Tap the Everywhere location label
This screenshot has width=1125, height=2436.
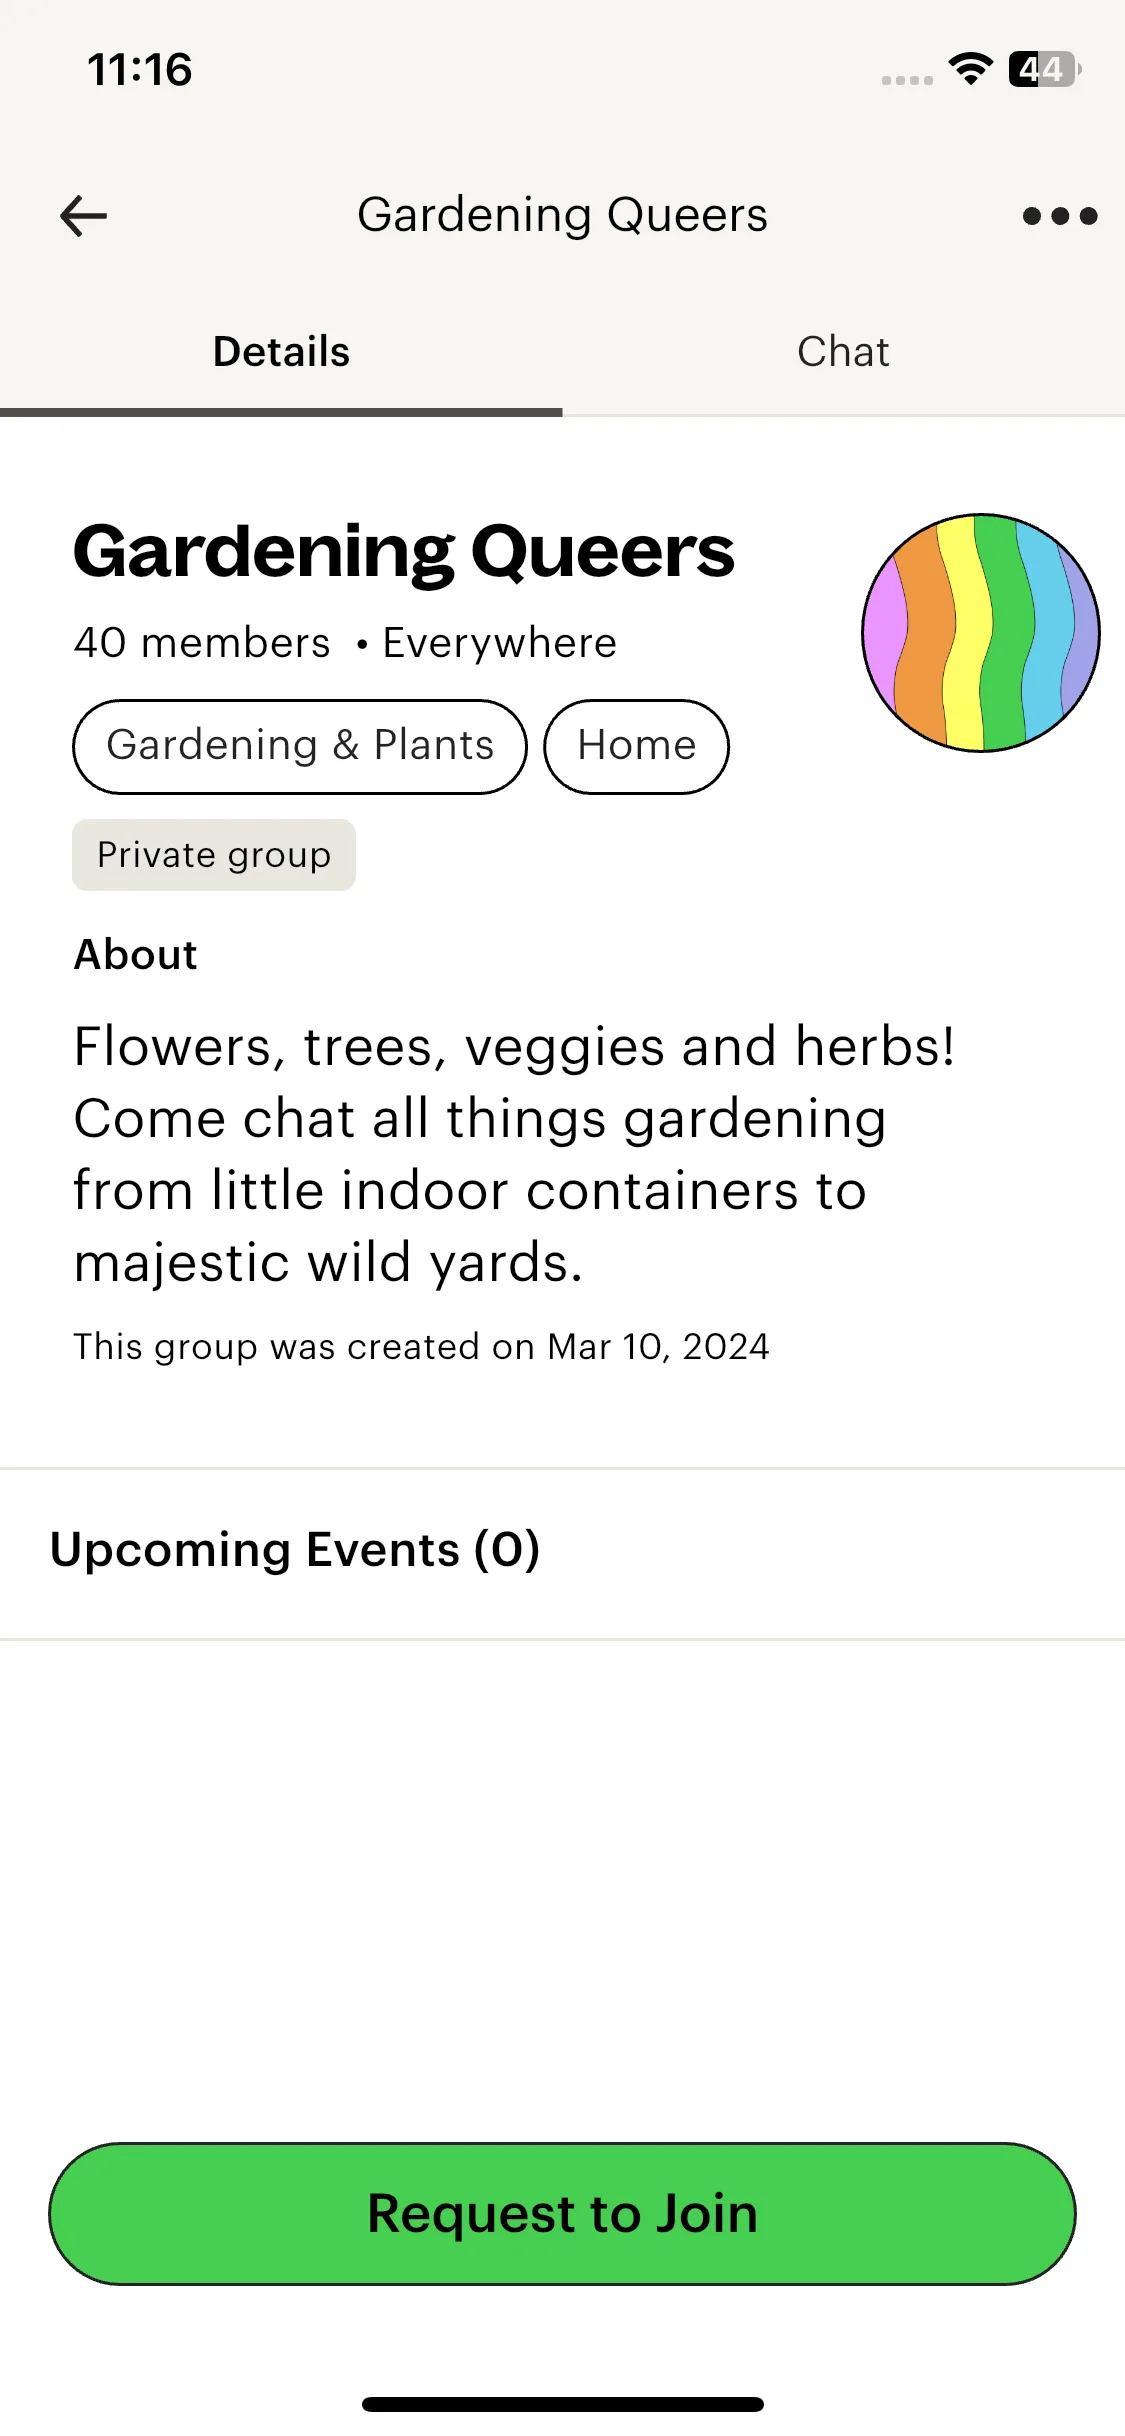(x=499, y=643)
